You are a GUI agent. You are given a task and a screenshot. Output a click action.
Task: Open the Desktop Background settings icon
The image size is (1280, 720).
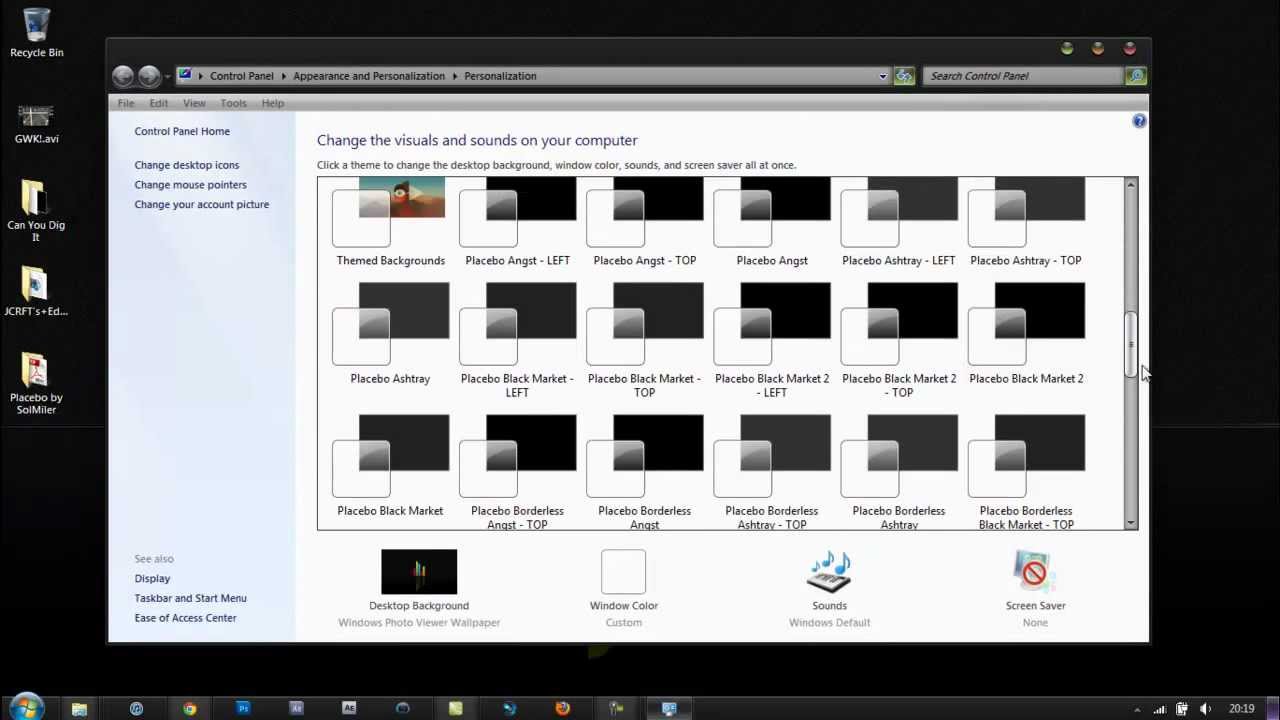419,572
